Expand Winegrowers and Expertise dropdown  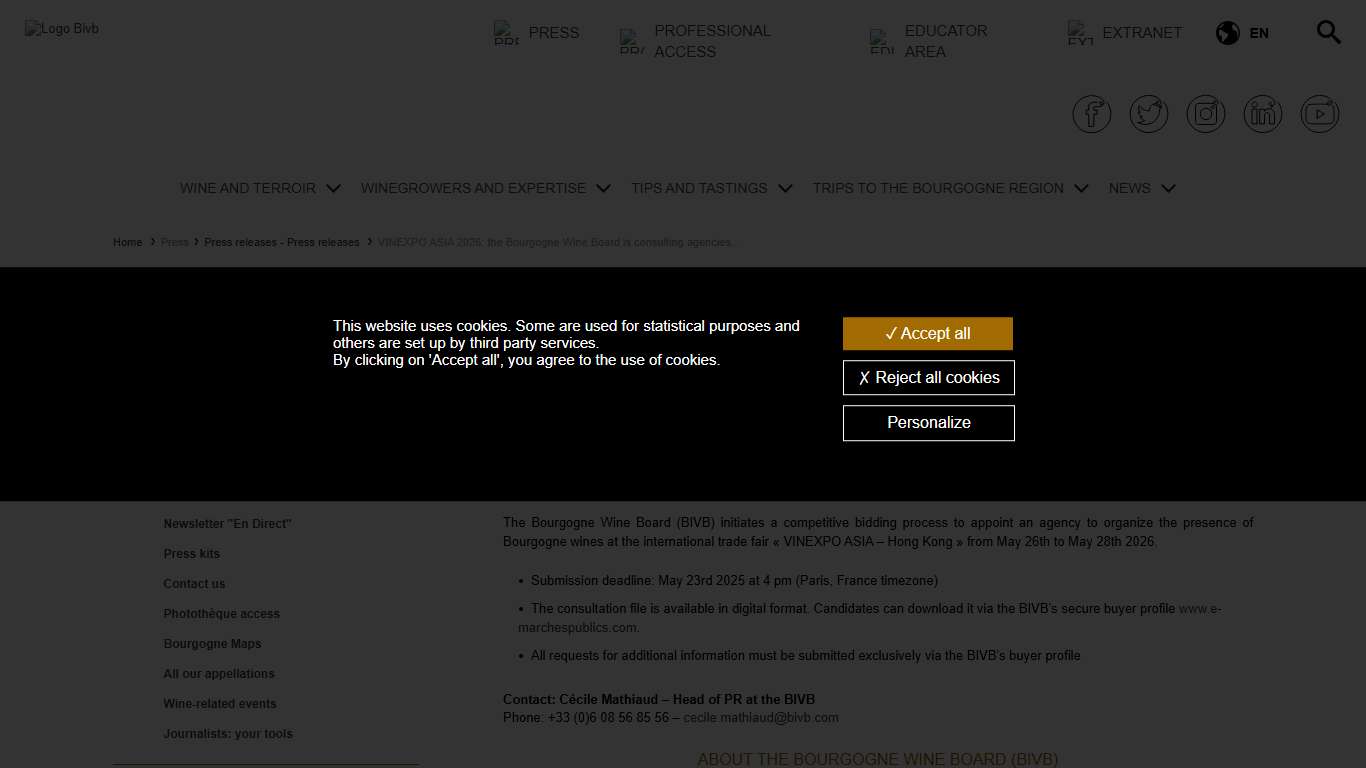[485, 188]
